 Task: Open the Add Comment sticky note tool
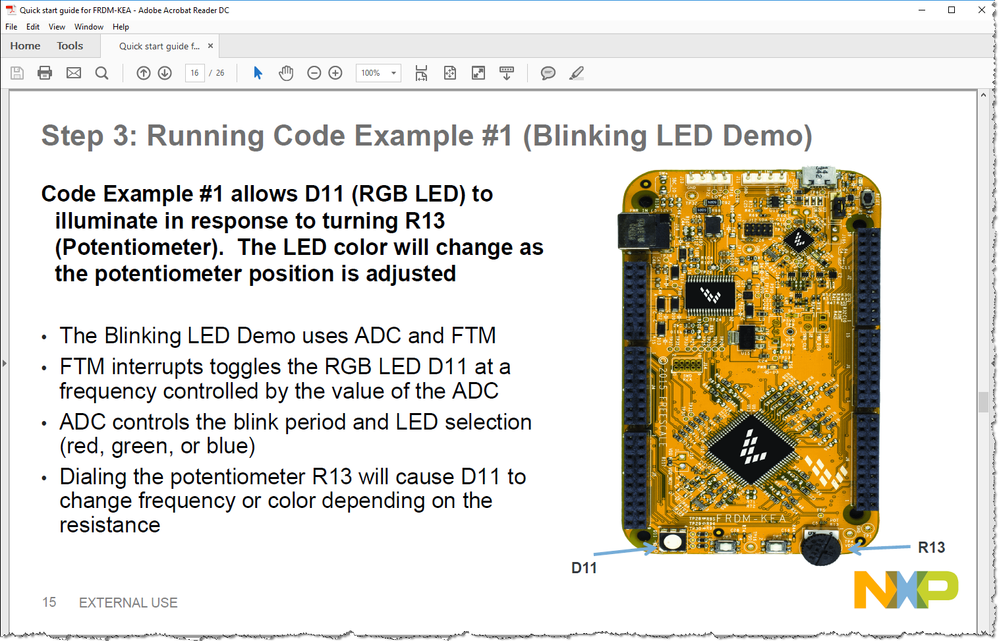(548, 72)
